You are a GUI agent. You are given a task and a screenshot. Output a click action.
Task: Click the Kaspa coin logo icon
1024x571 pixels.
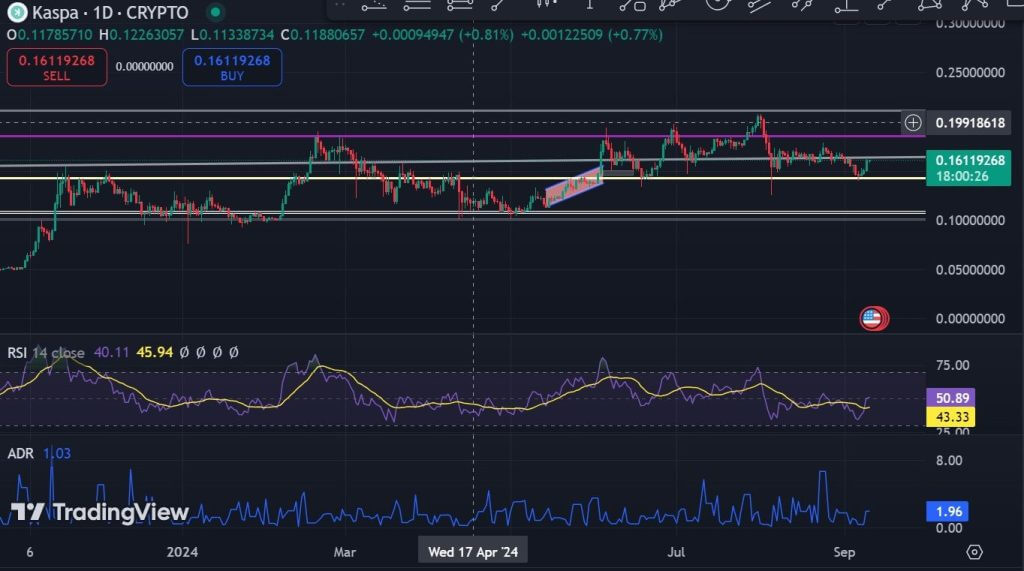(16, 12)
